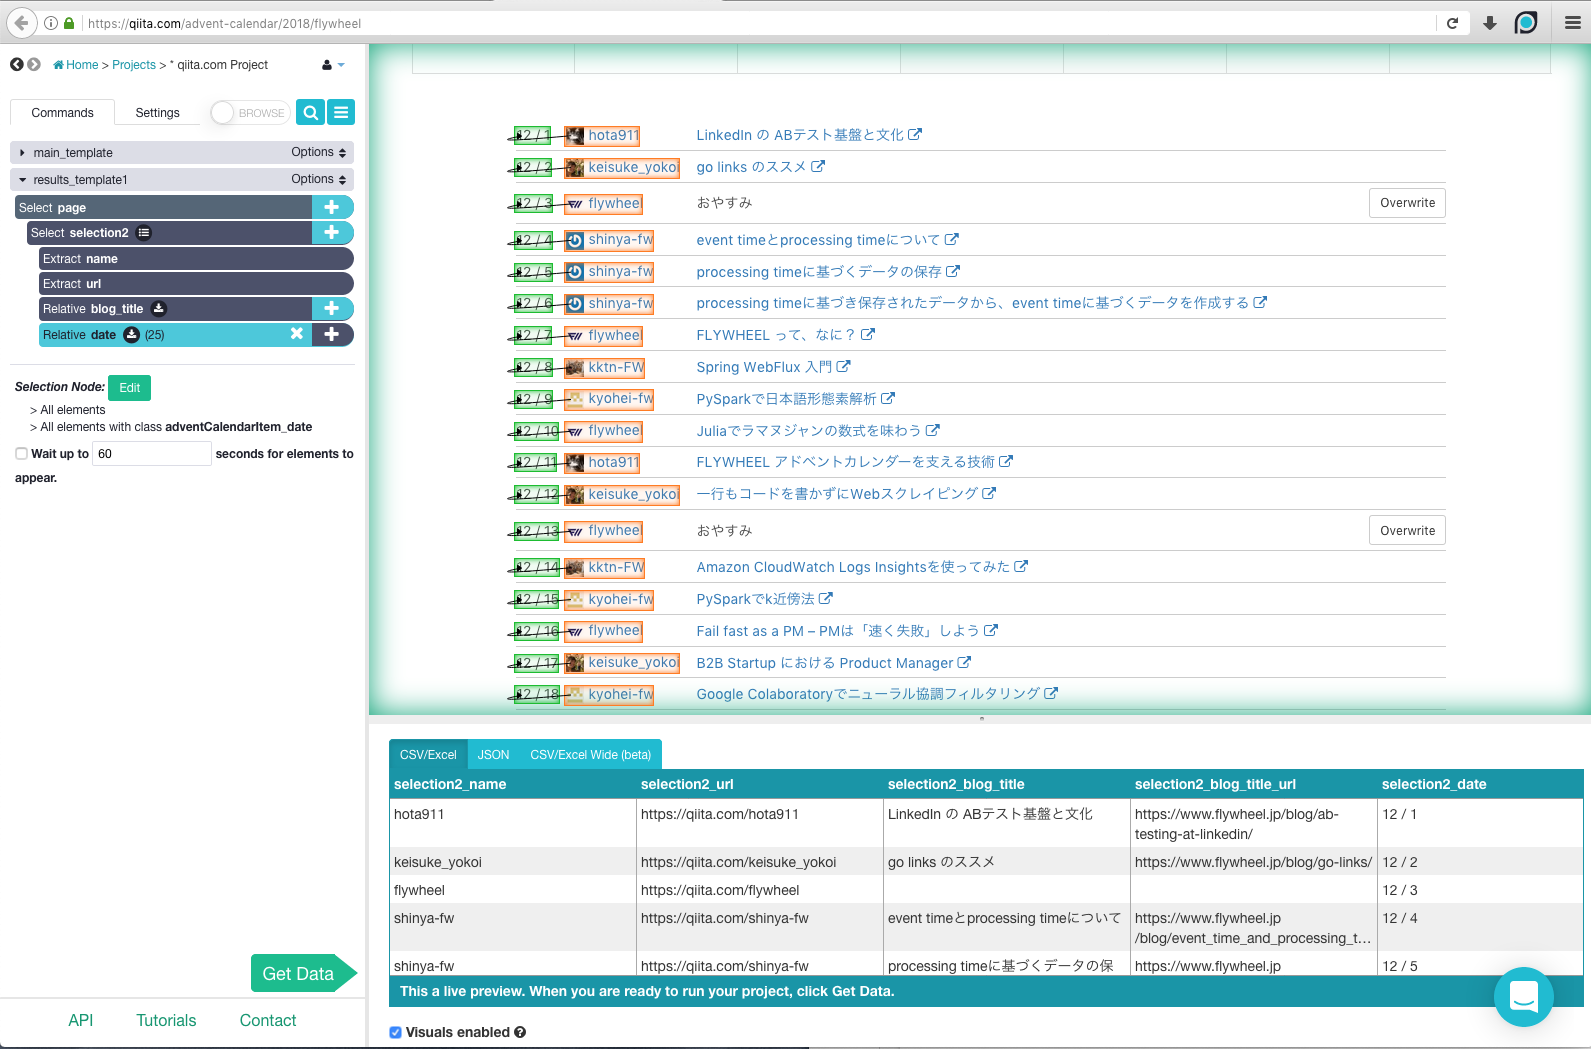Open Options for results_template1

[319, 179]
